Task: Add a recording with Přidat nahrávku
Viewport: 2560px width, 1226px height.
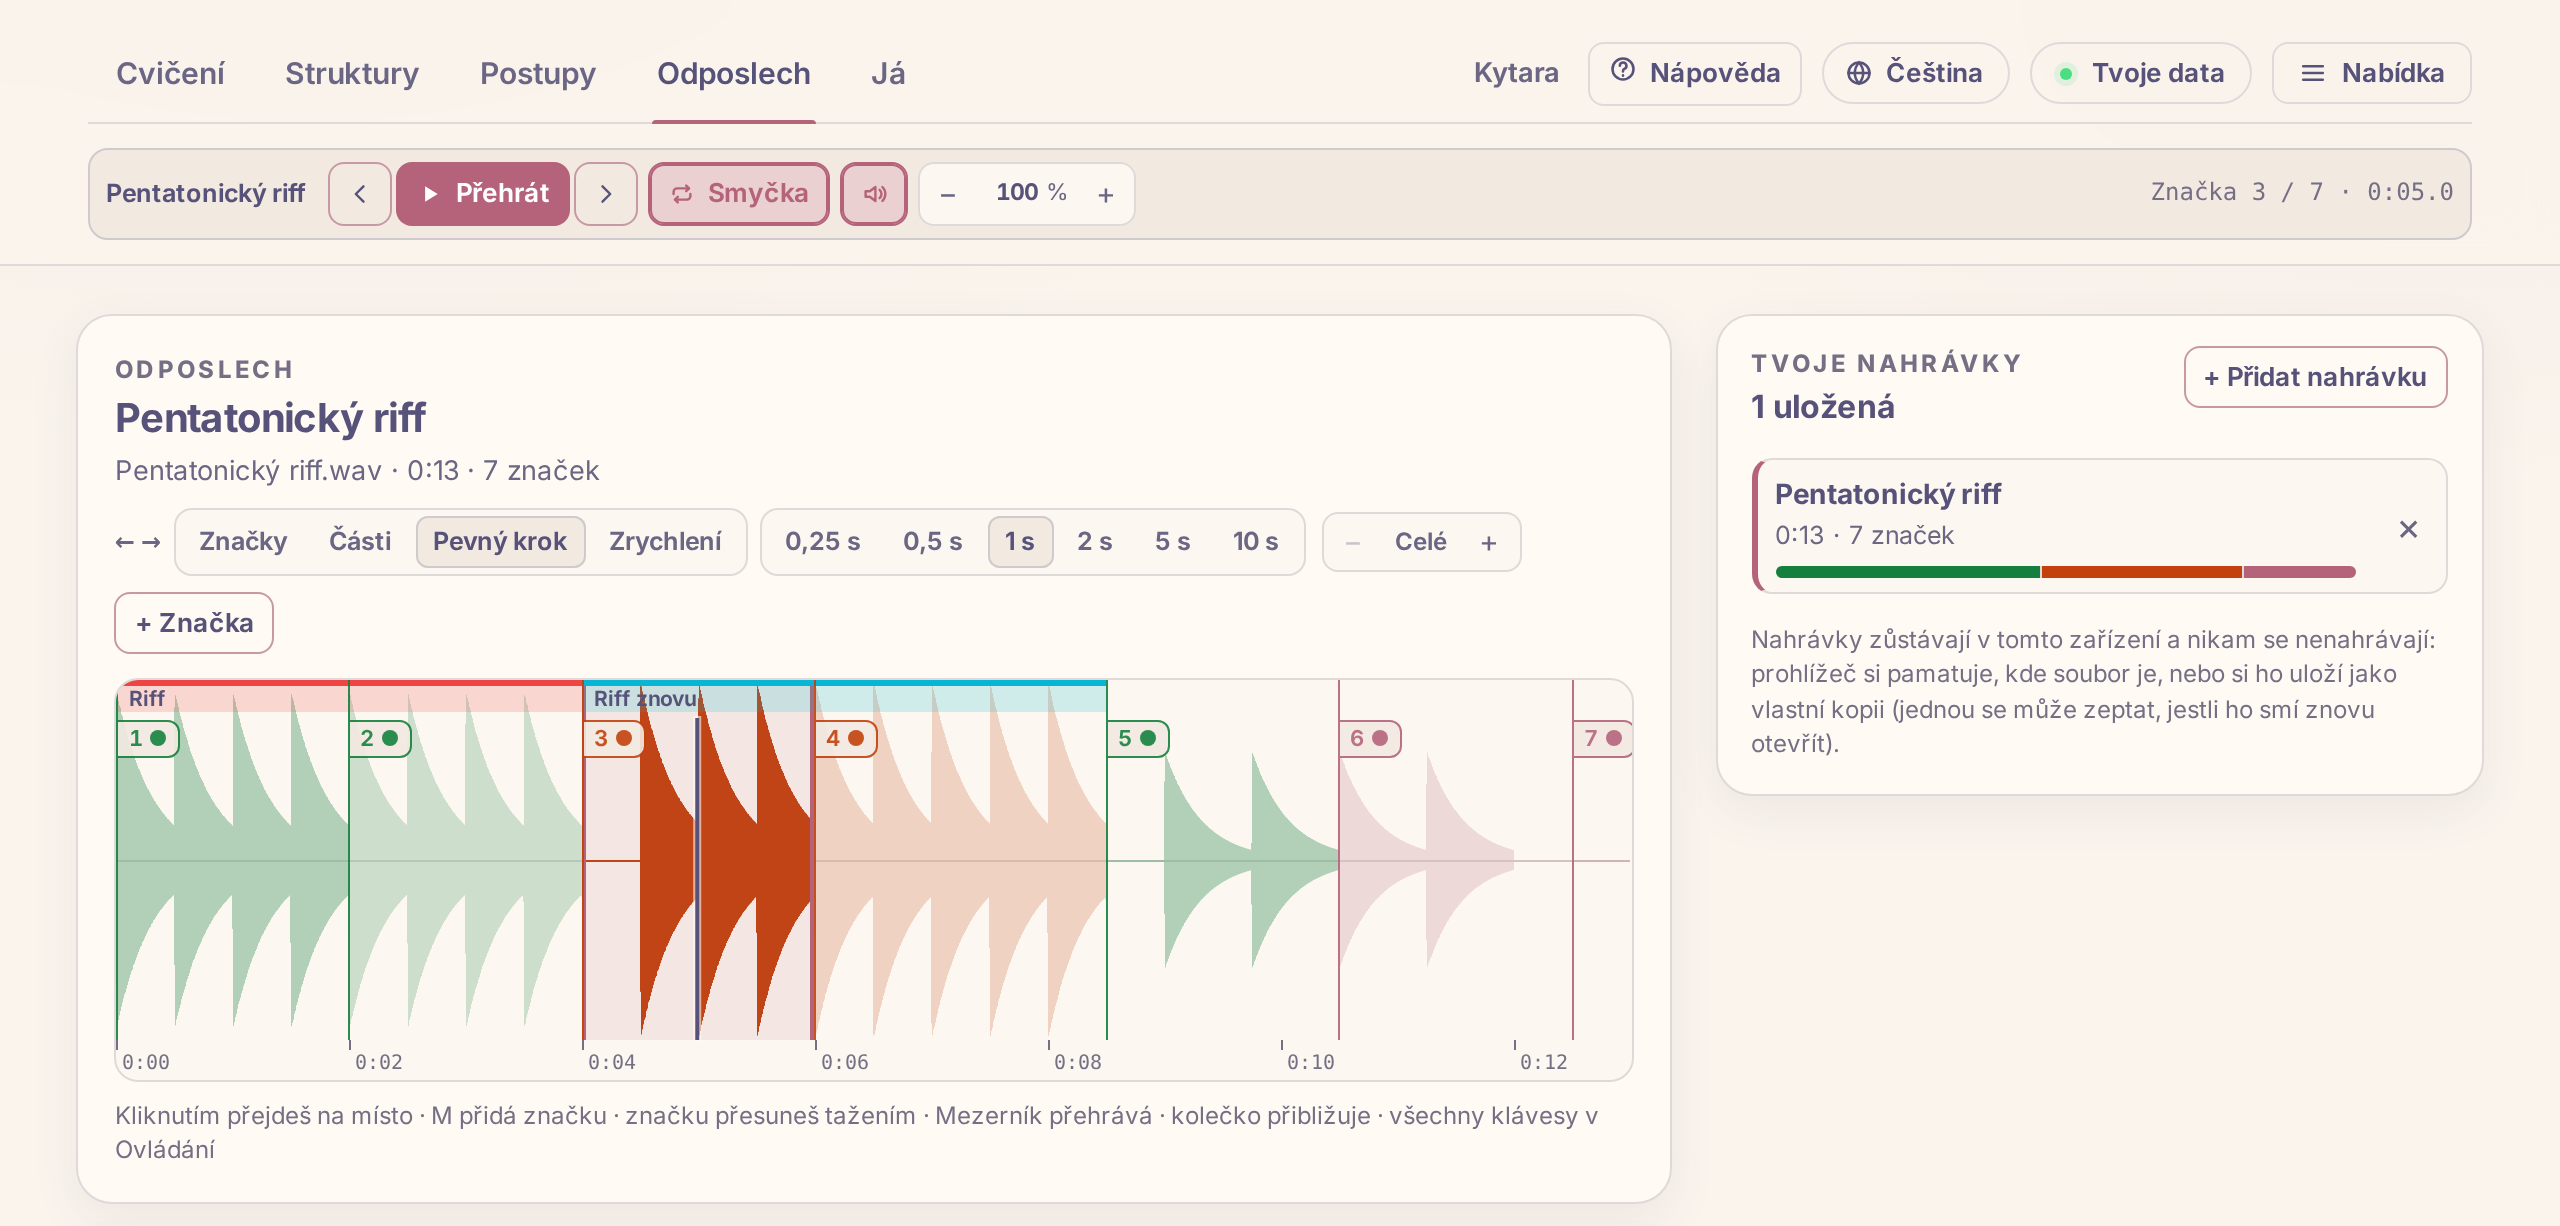Action: pyautogui.click(x=2315, y=377)
